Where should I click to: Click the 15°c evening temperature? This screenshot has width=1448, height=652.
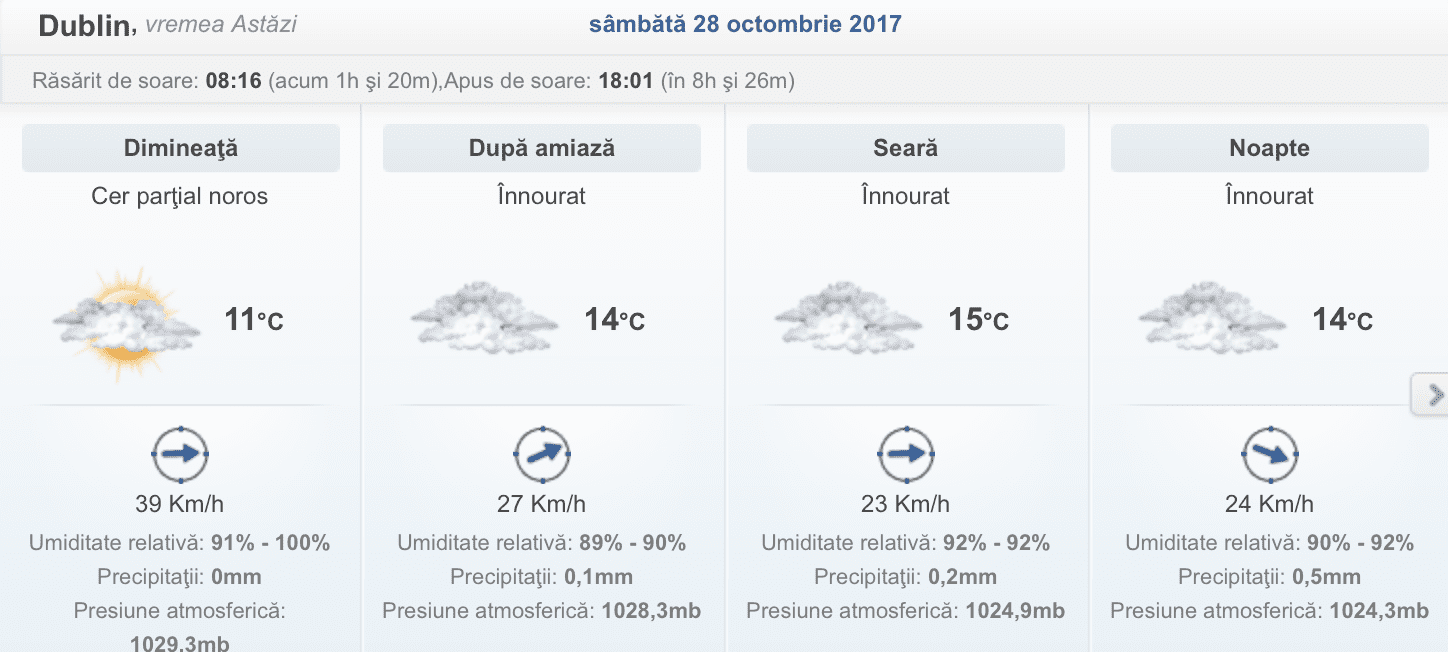pos(978,320)
